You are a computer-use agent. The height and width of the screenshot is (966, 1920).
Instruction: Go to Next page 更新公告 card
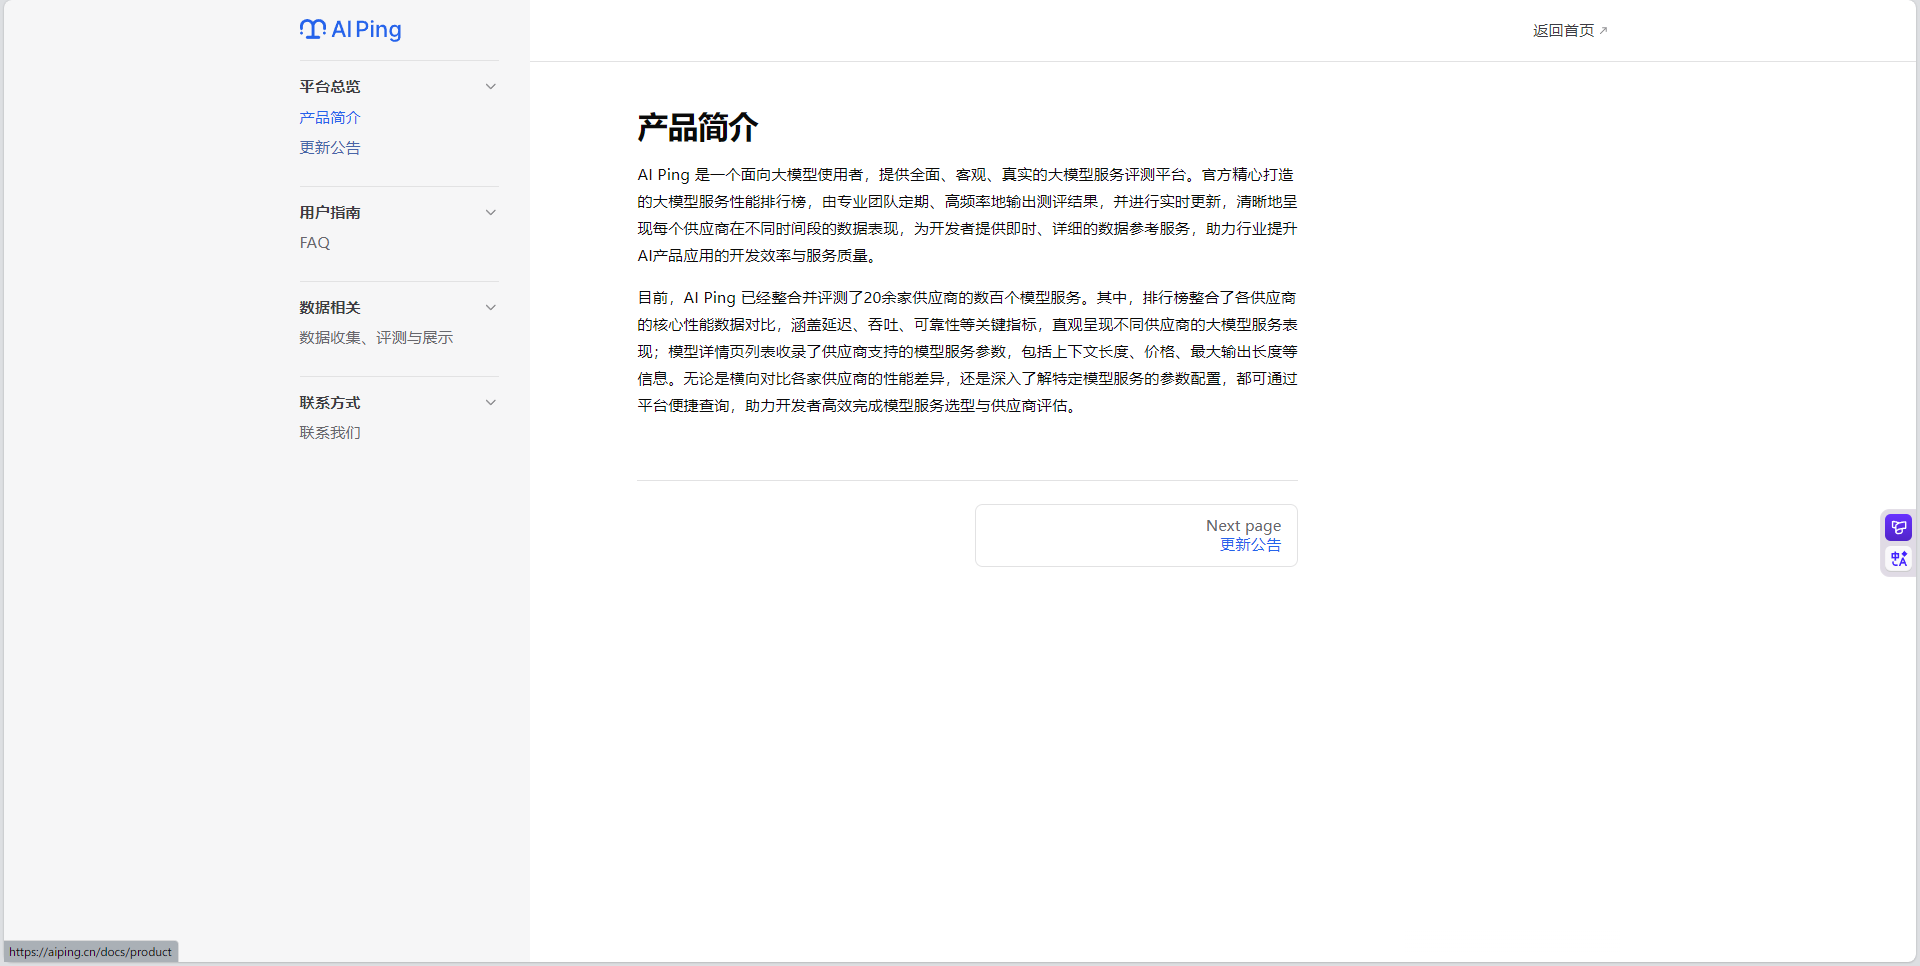(x=1136, y=535)
